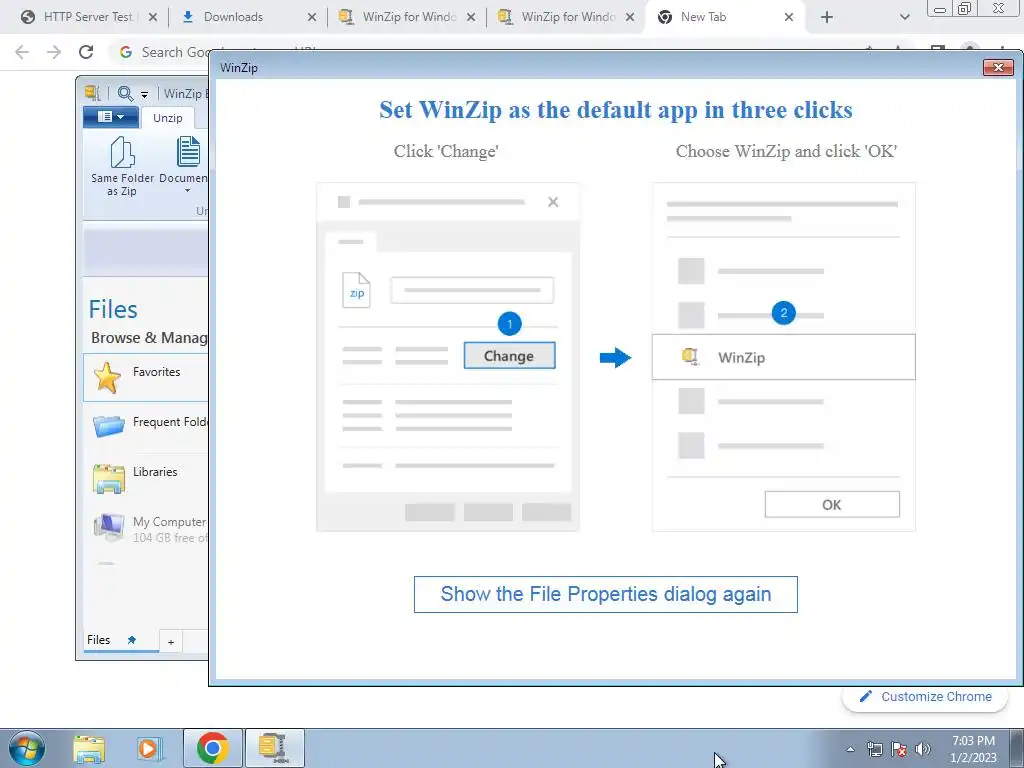Close the Downloads Chrome tab
Screen dimensions: 1024x768
coord(312,18)
